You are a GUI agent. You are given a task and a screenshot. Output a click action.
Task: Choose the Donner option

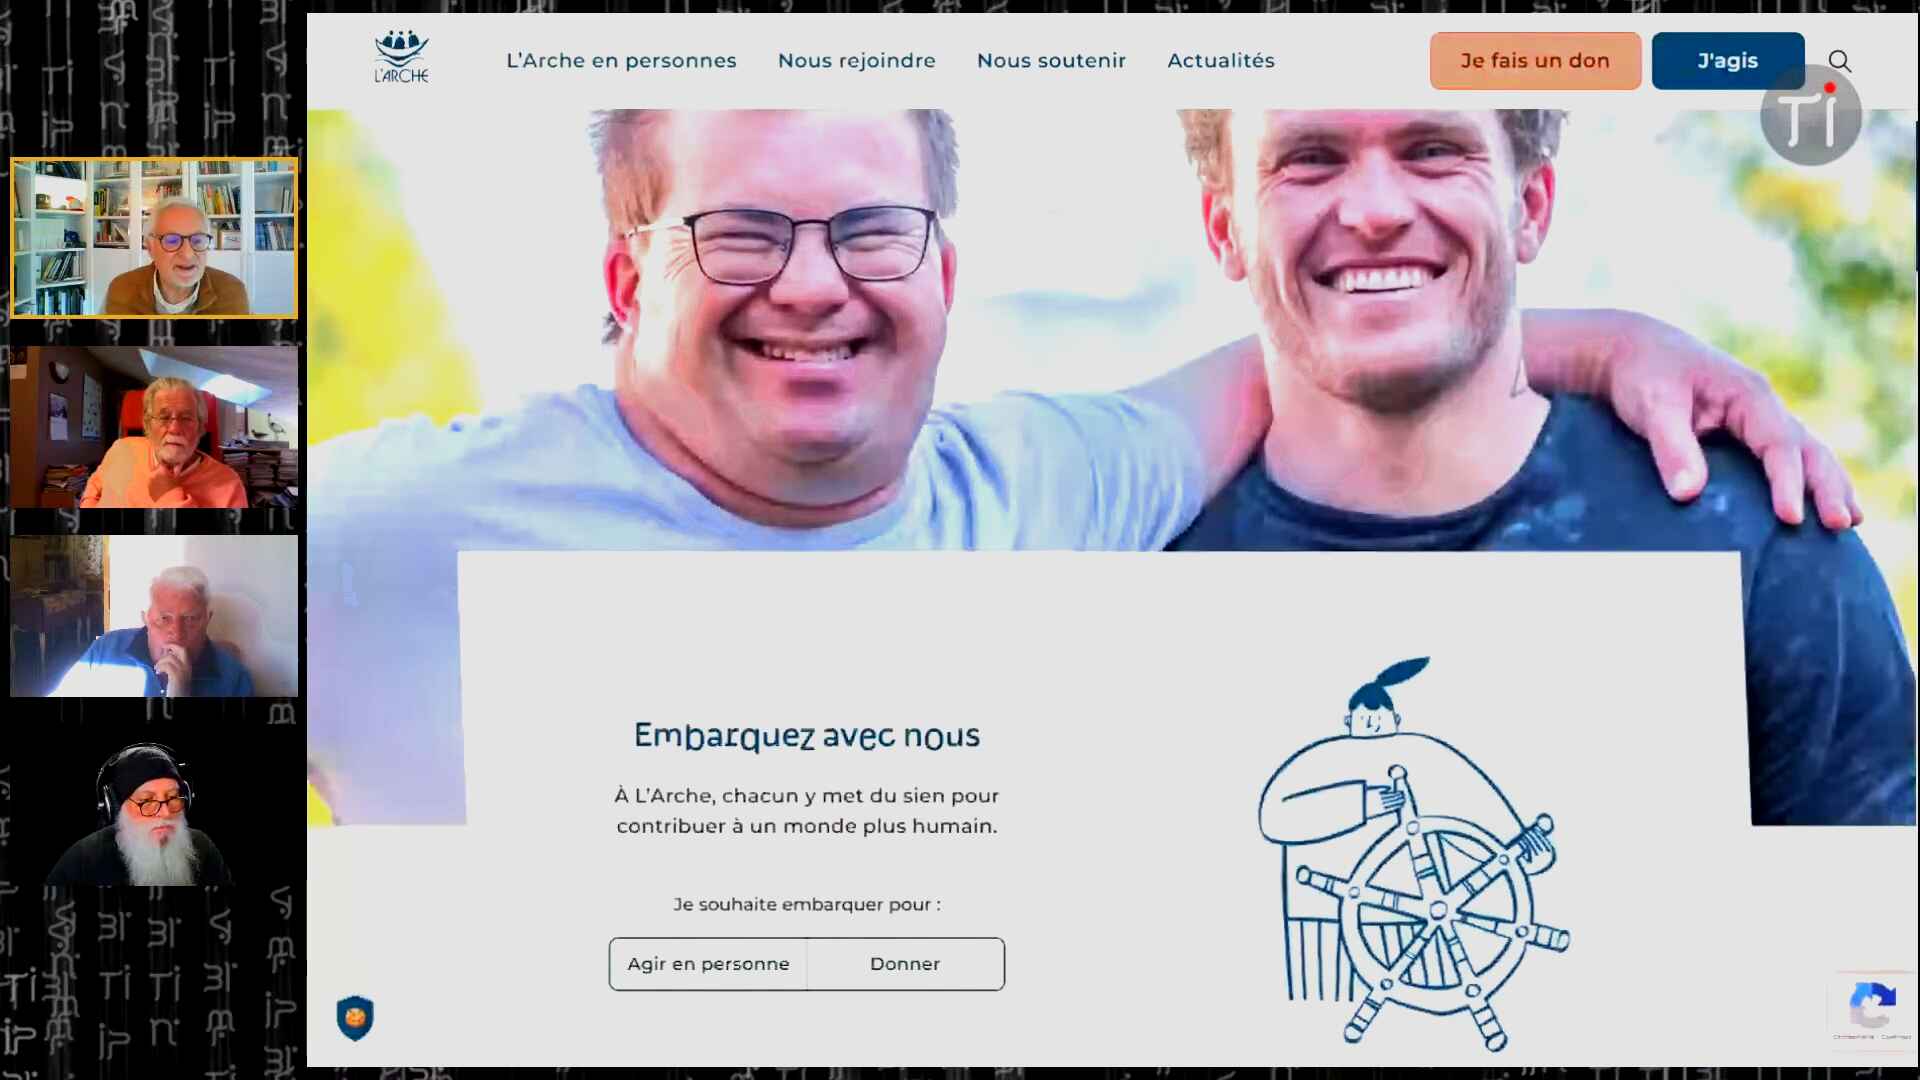(905, 964)
